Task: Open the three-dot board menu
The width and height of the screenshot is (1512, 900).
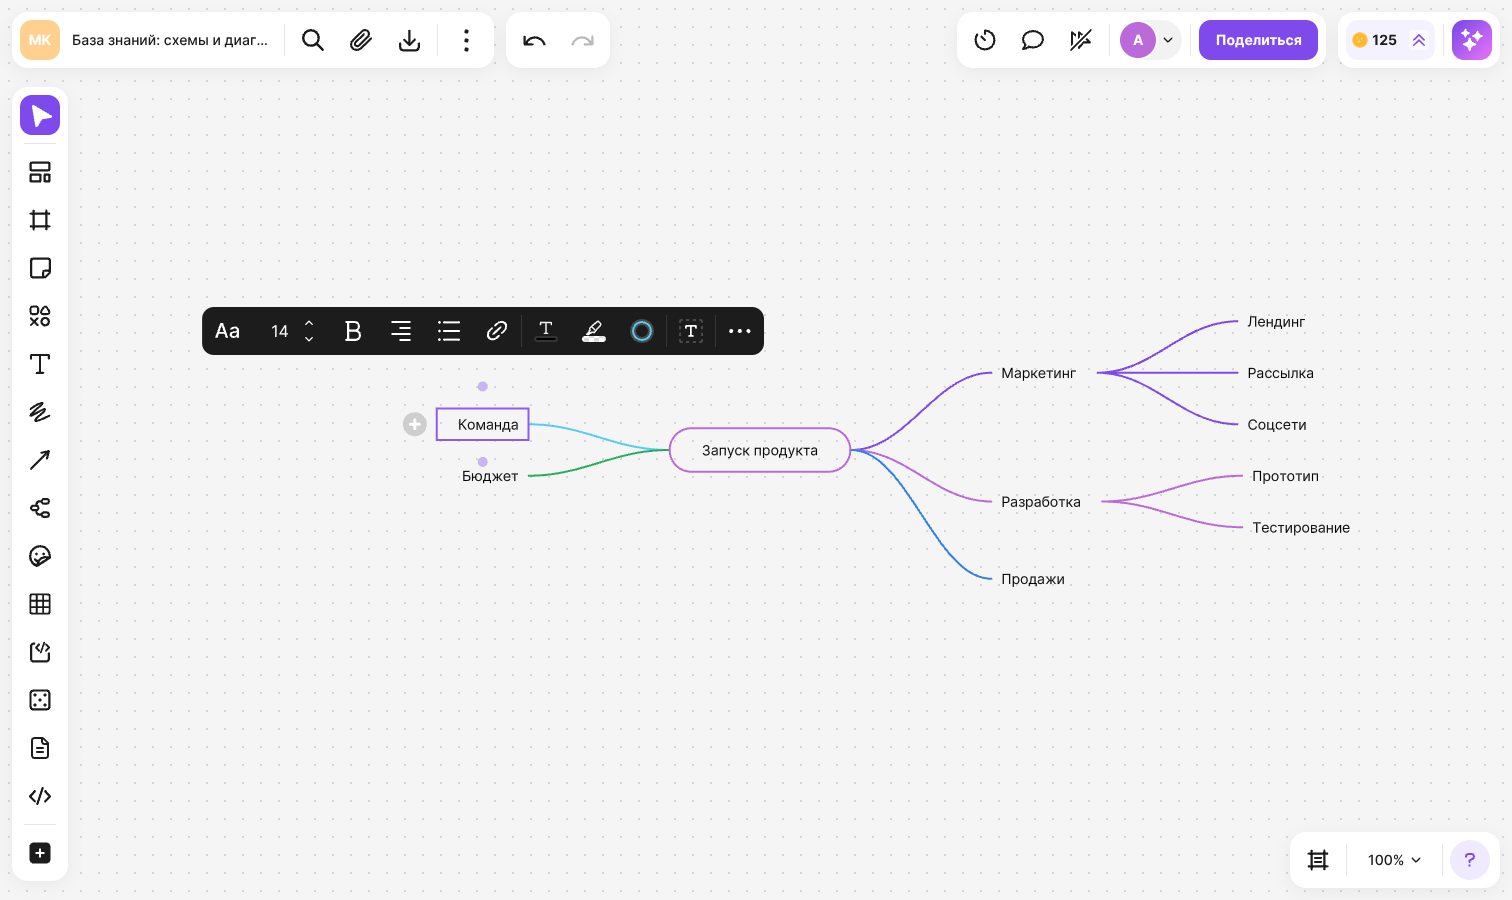Action: 466,40
